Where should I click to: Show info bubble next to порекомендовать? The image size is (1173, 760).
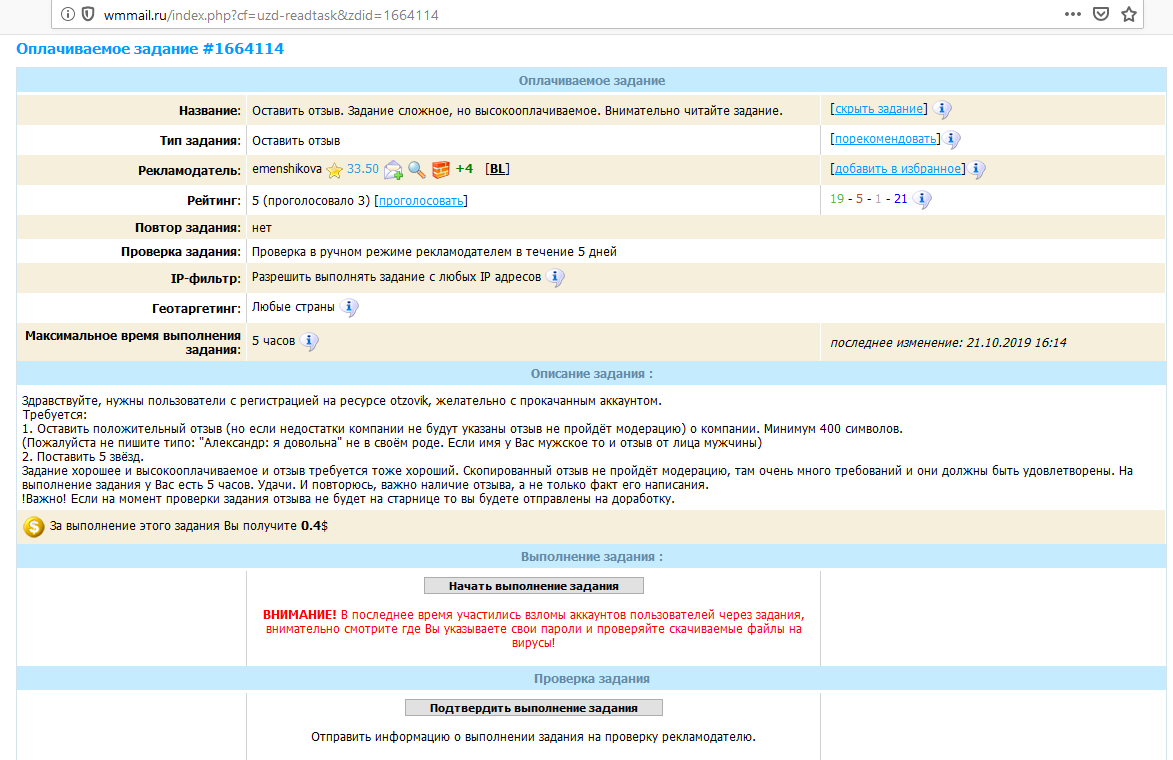[952, 139]
